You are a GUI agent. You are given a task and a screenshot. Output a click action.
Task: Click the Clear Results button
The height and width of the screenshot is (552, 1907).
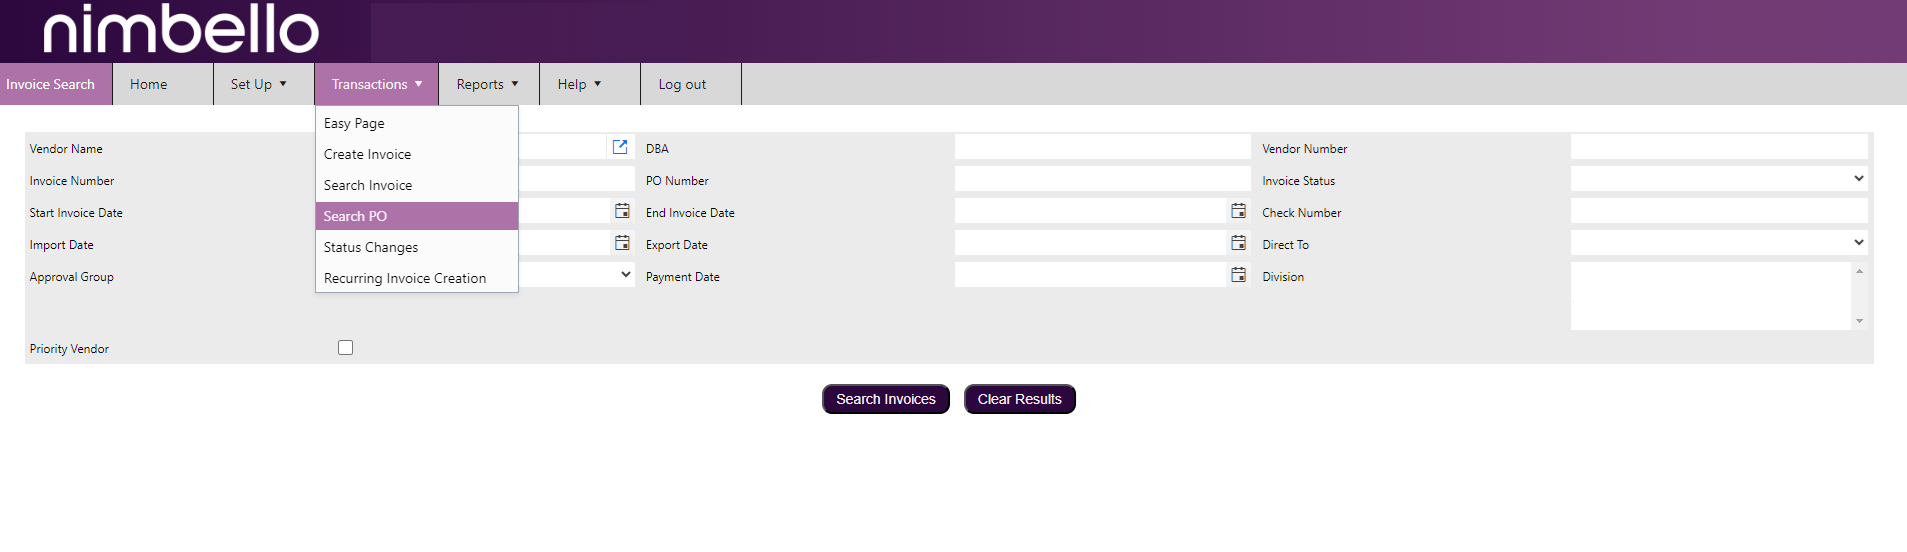pos(1019,399)
